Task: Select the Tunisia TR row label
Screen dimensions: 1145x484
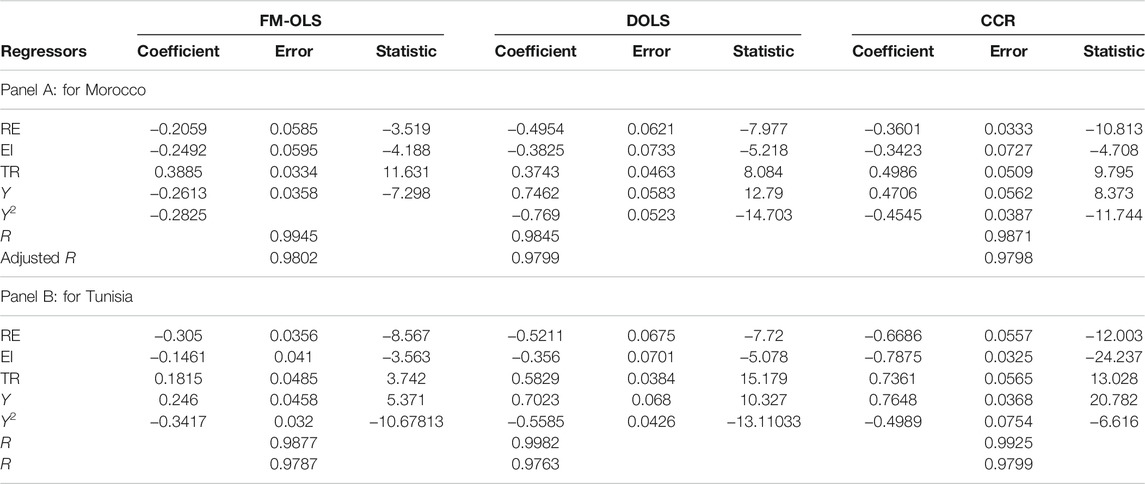Action: [10, 377]
